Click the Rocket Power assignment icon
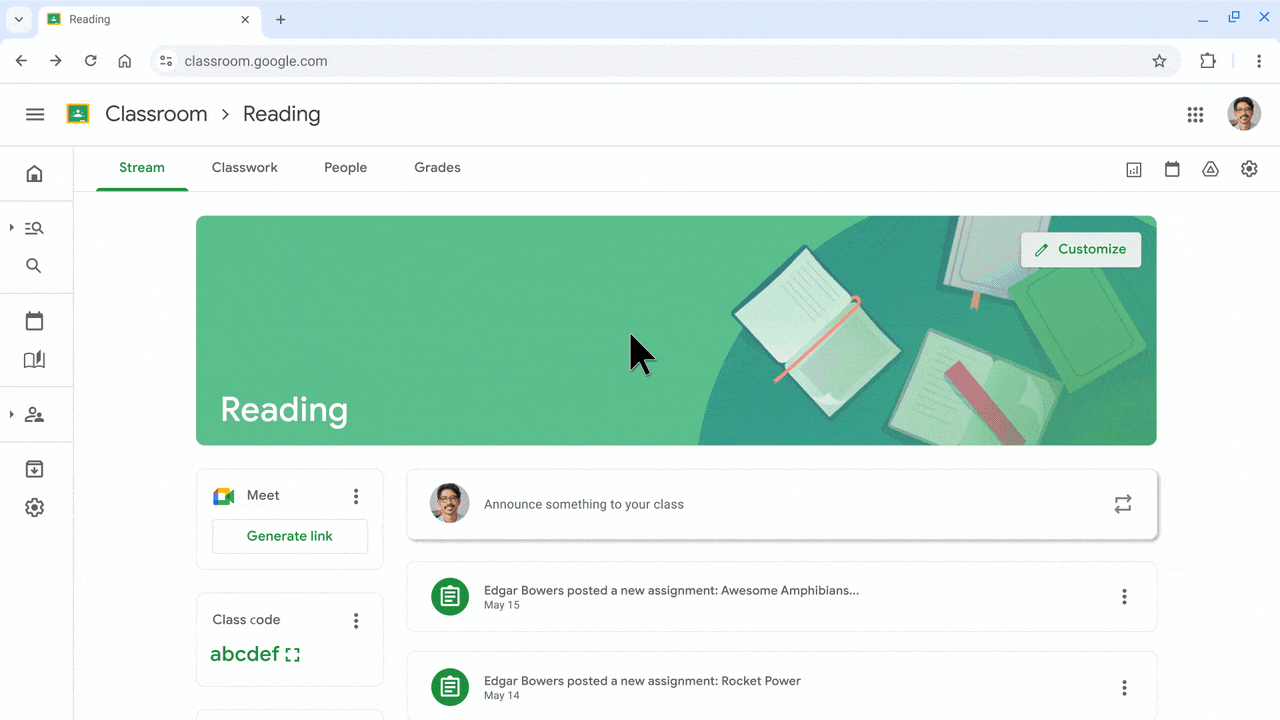The image size is (1280, 720). click(450, 687)
